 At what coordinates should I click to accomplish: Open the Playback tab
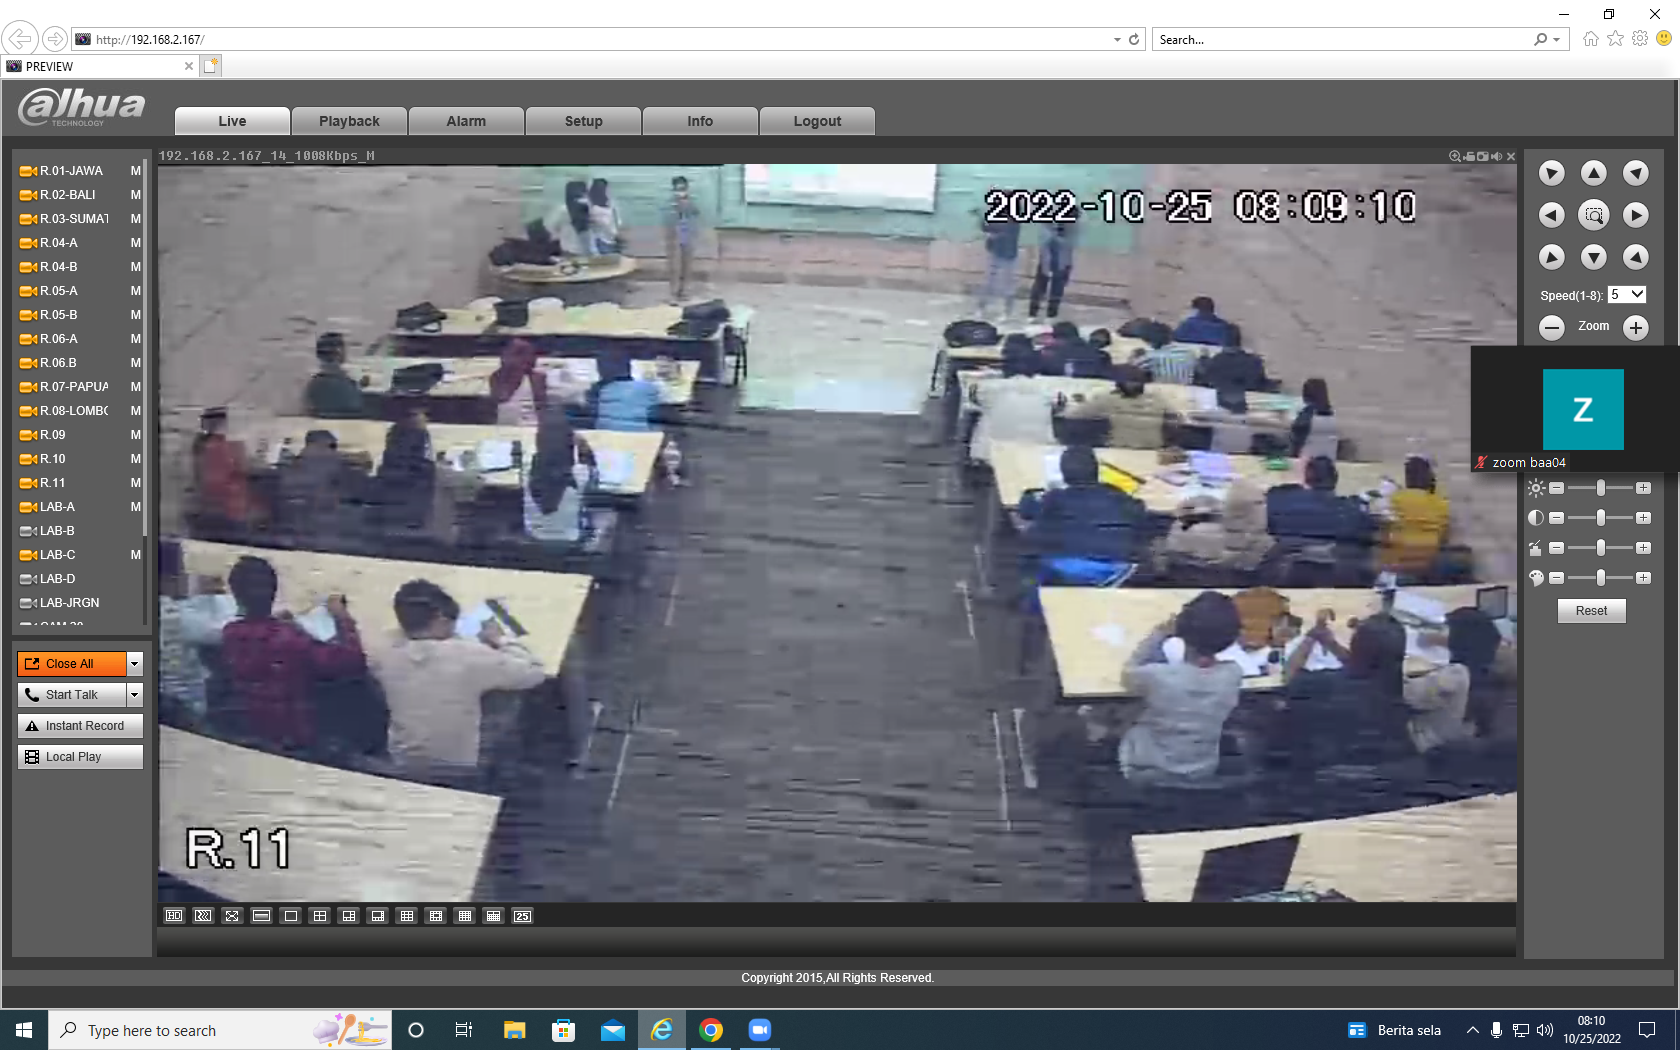[349, 121]
